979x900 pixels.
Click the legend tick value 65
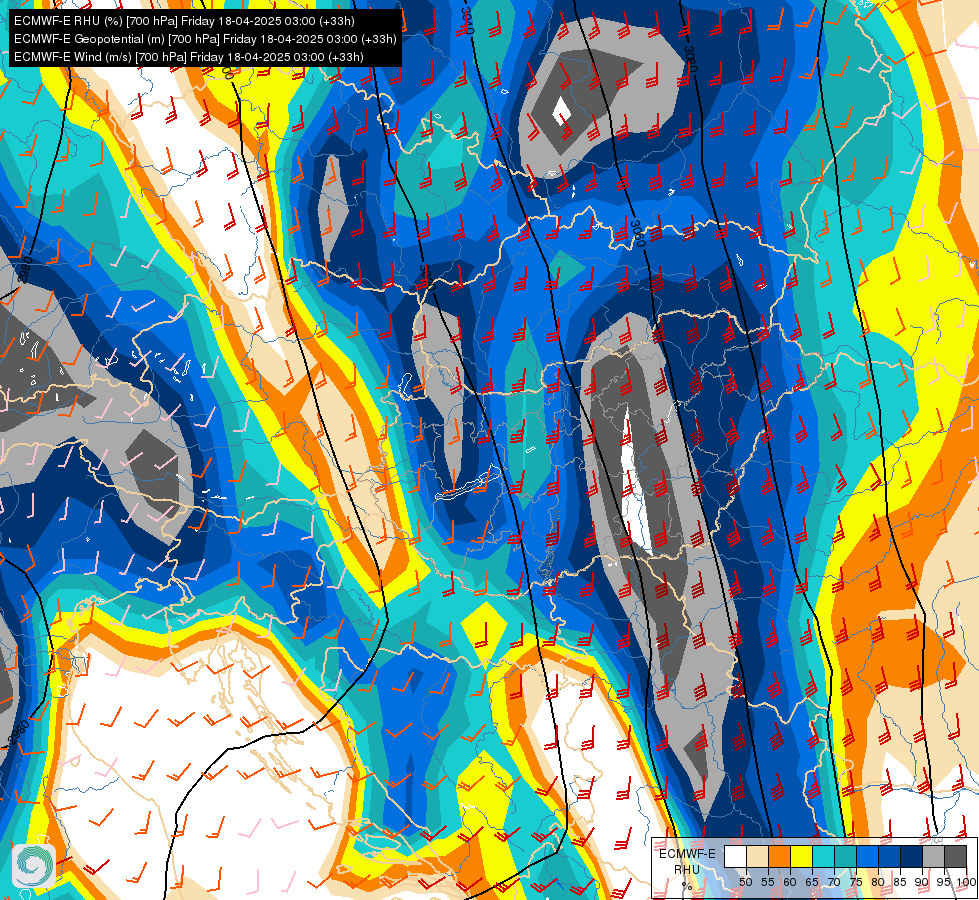(812, 882)
